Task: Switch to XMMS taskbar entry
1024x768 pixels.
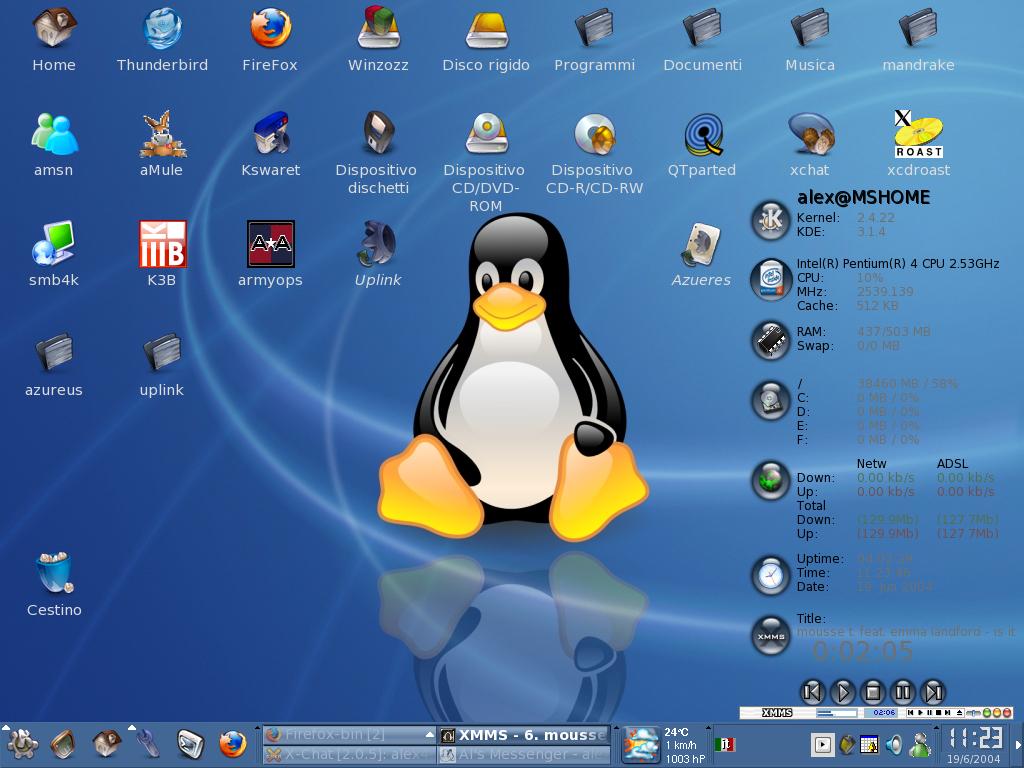Action: (x=524, y=735)
